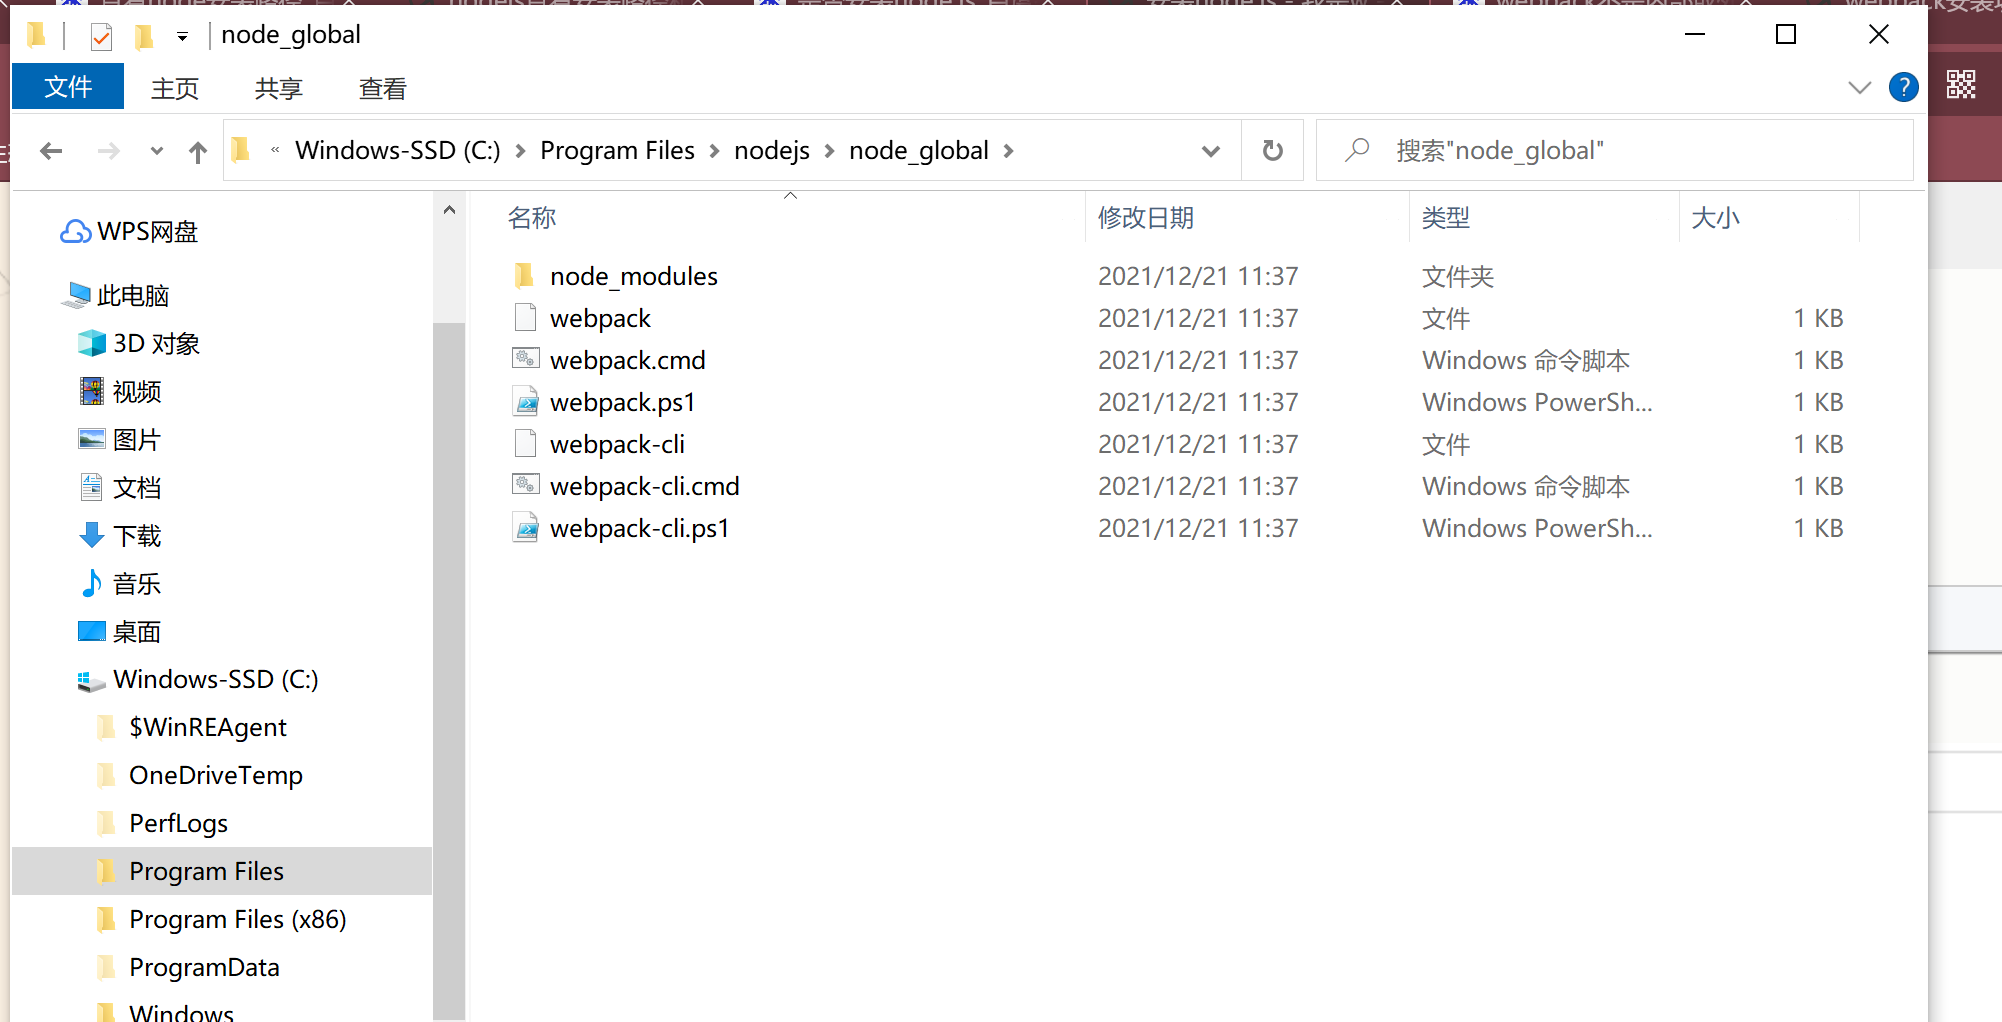Click the webpack-cli.ps1 PowerShell icon
Viewport: 2002px width, 1022px height.
tap(525, 527)
